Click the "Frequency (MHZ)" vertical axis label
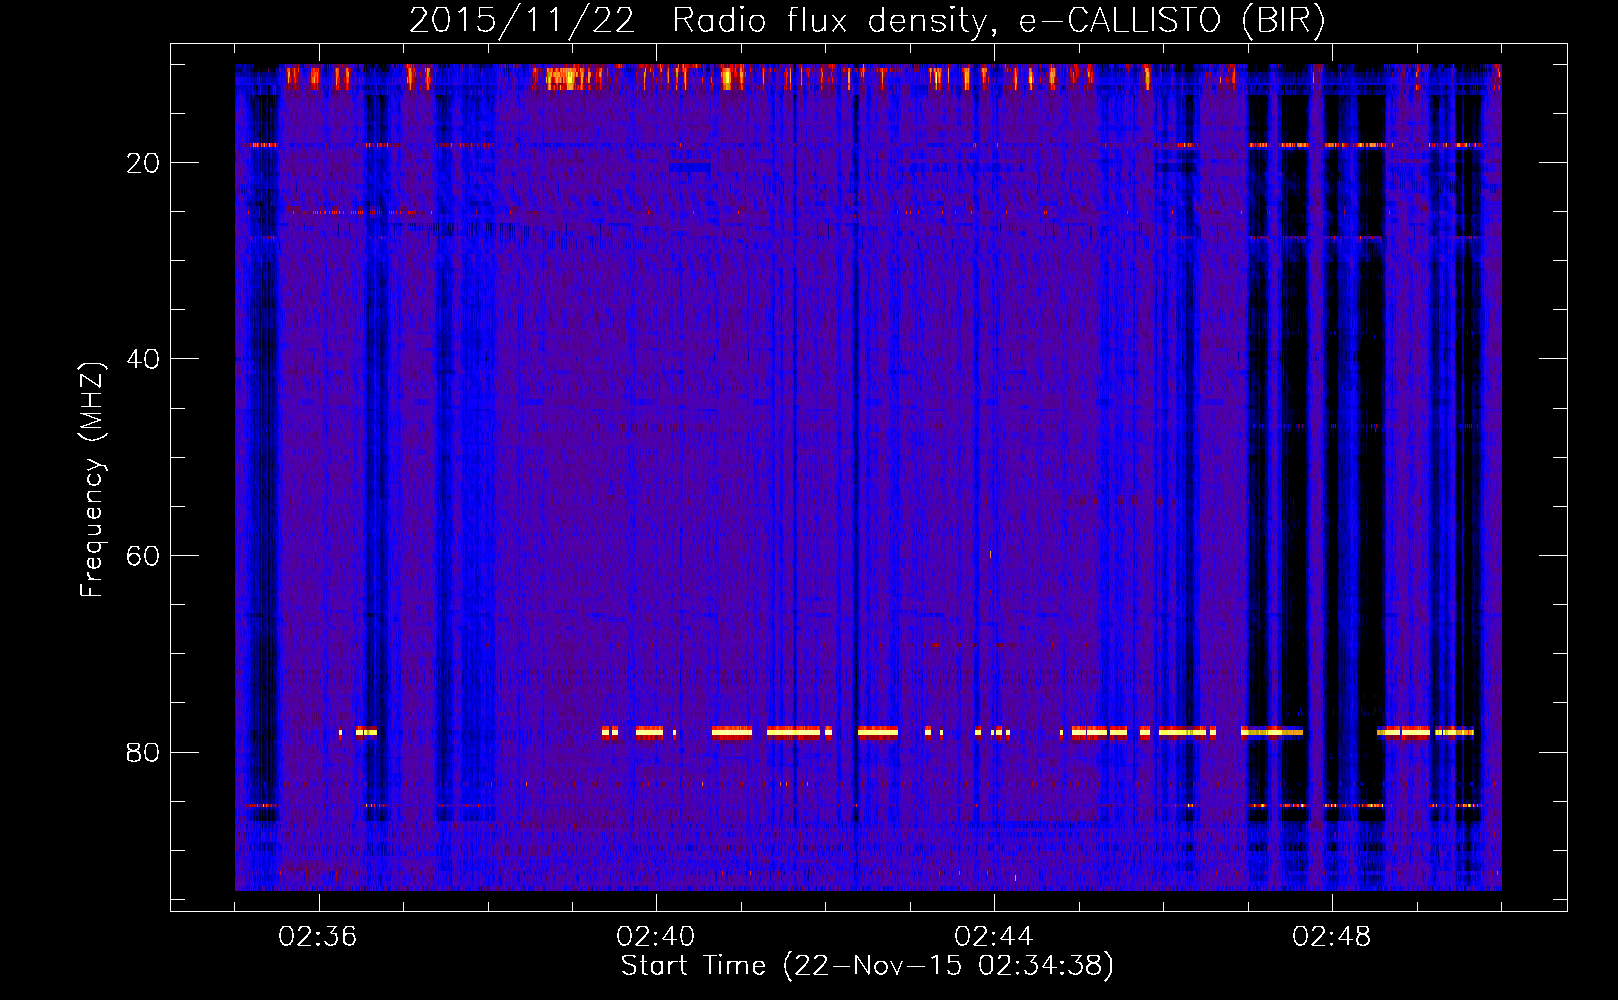 point(92,480)
